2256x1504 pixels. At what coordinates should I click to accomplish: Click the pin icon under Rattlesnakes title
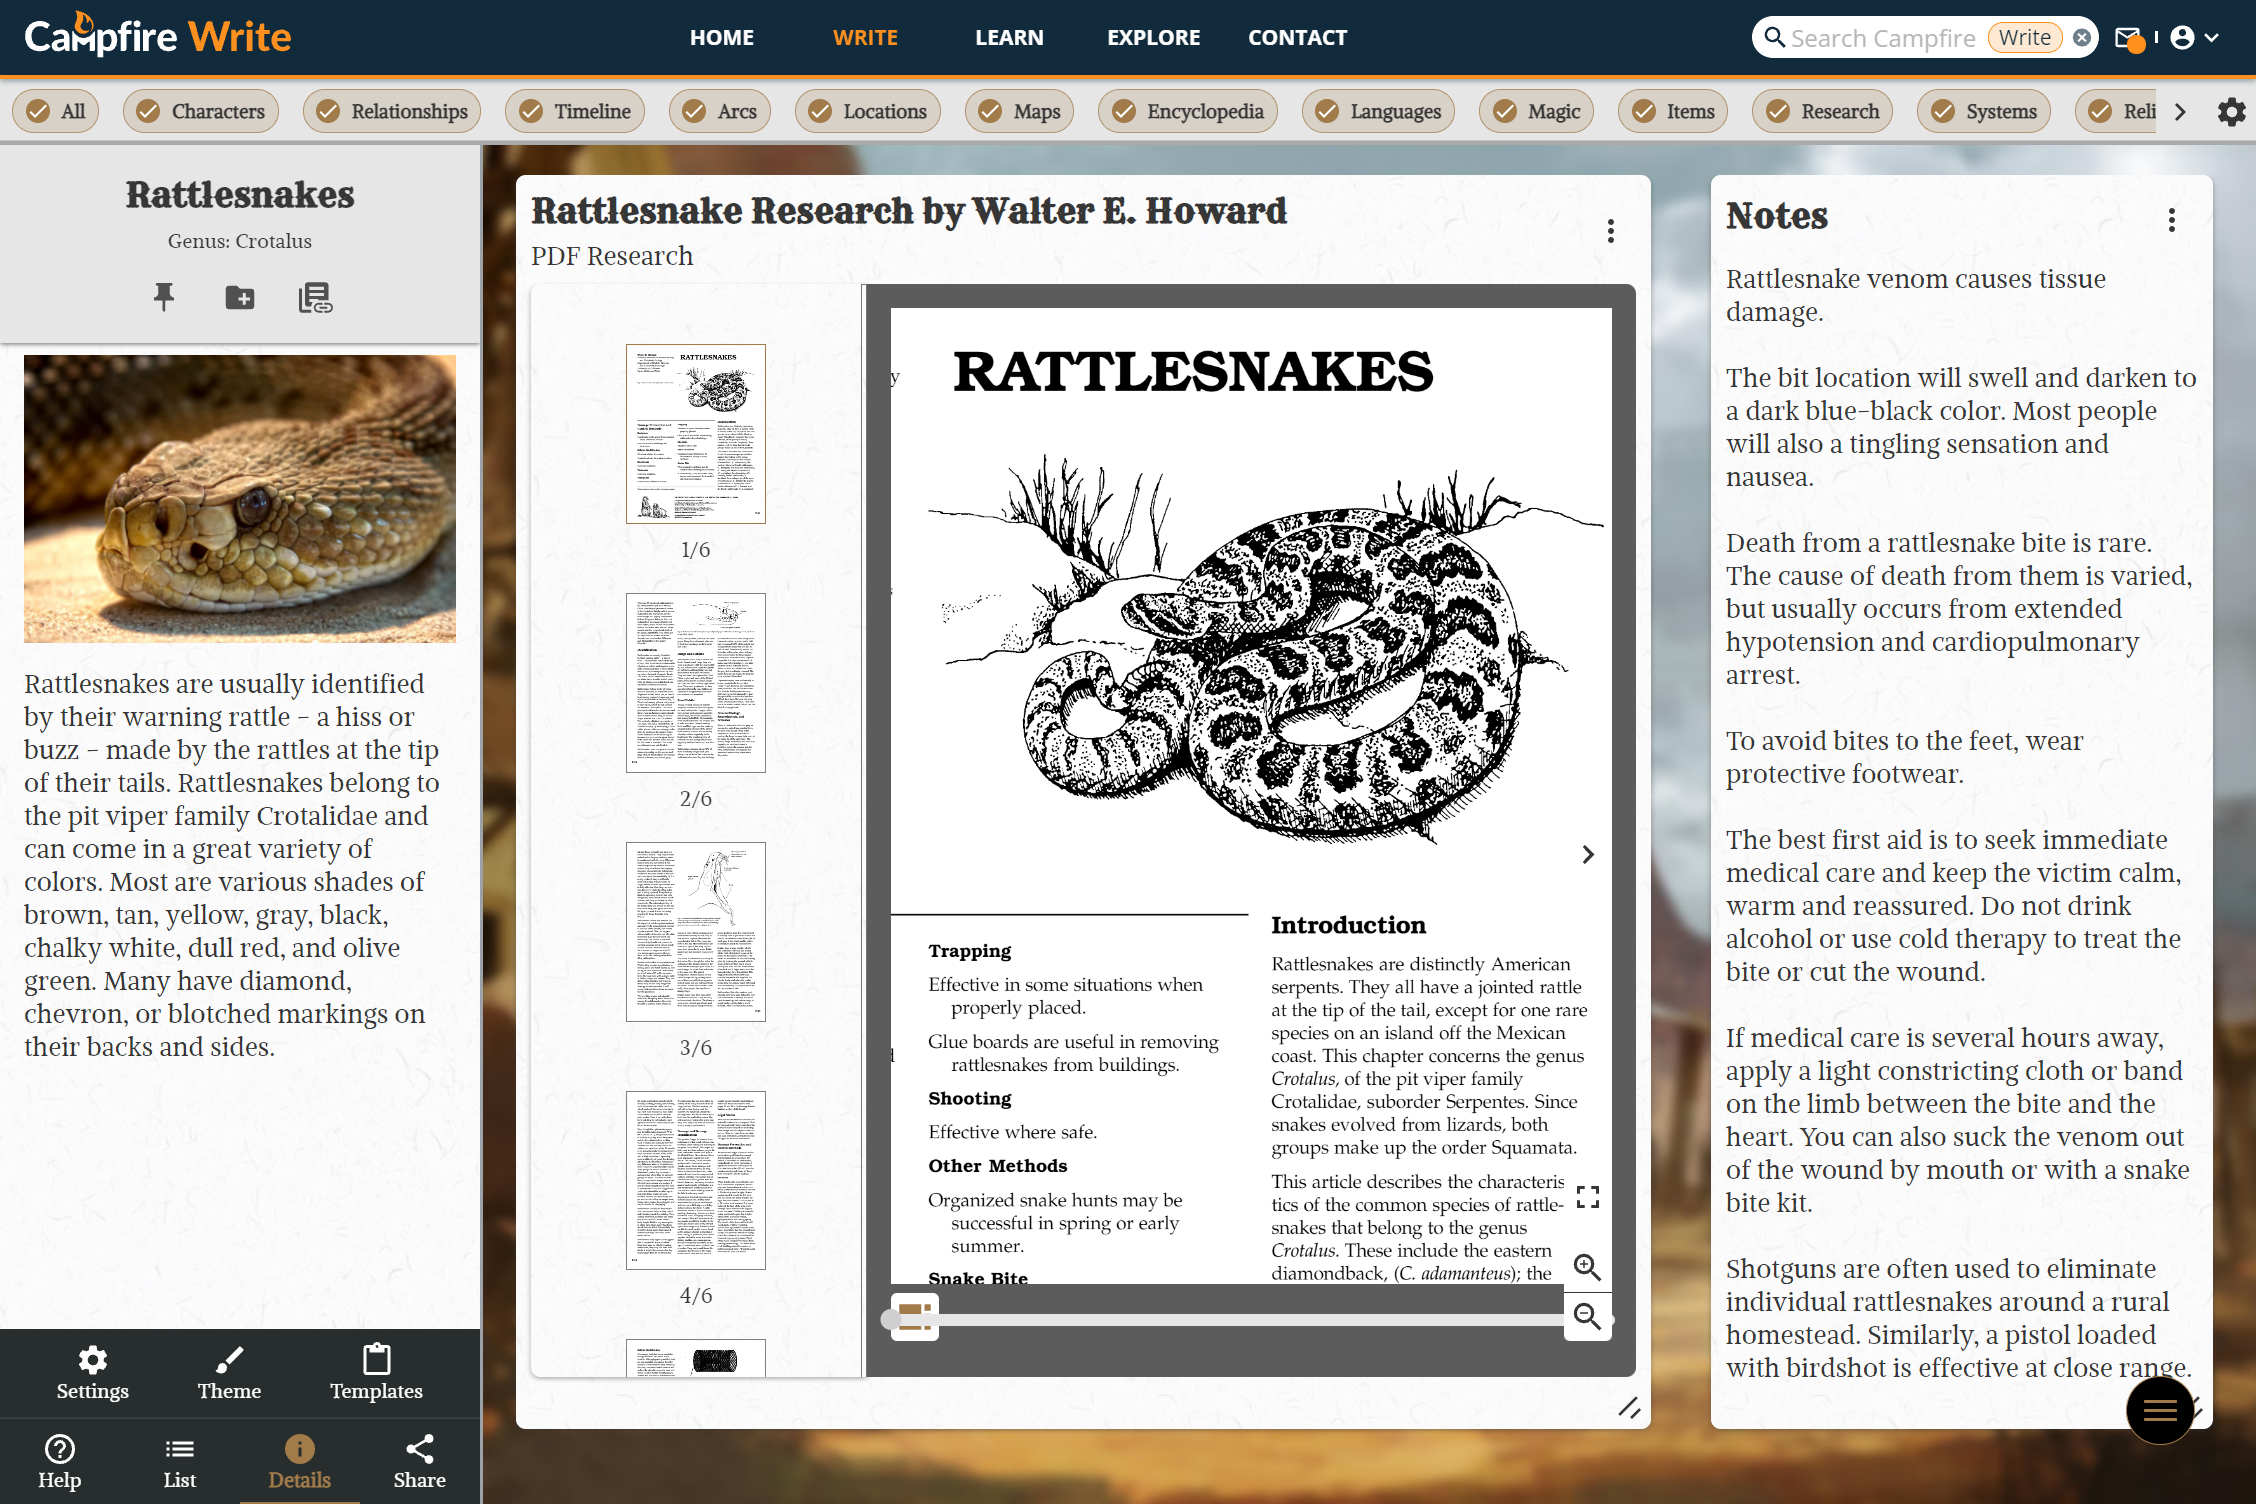[x=164, y=297]
